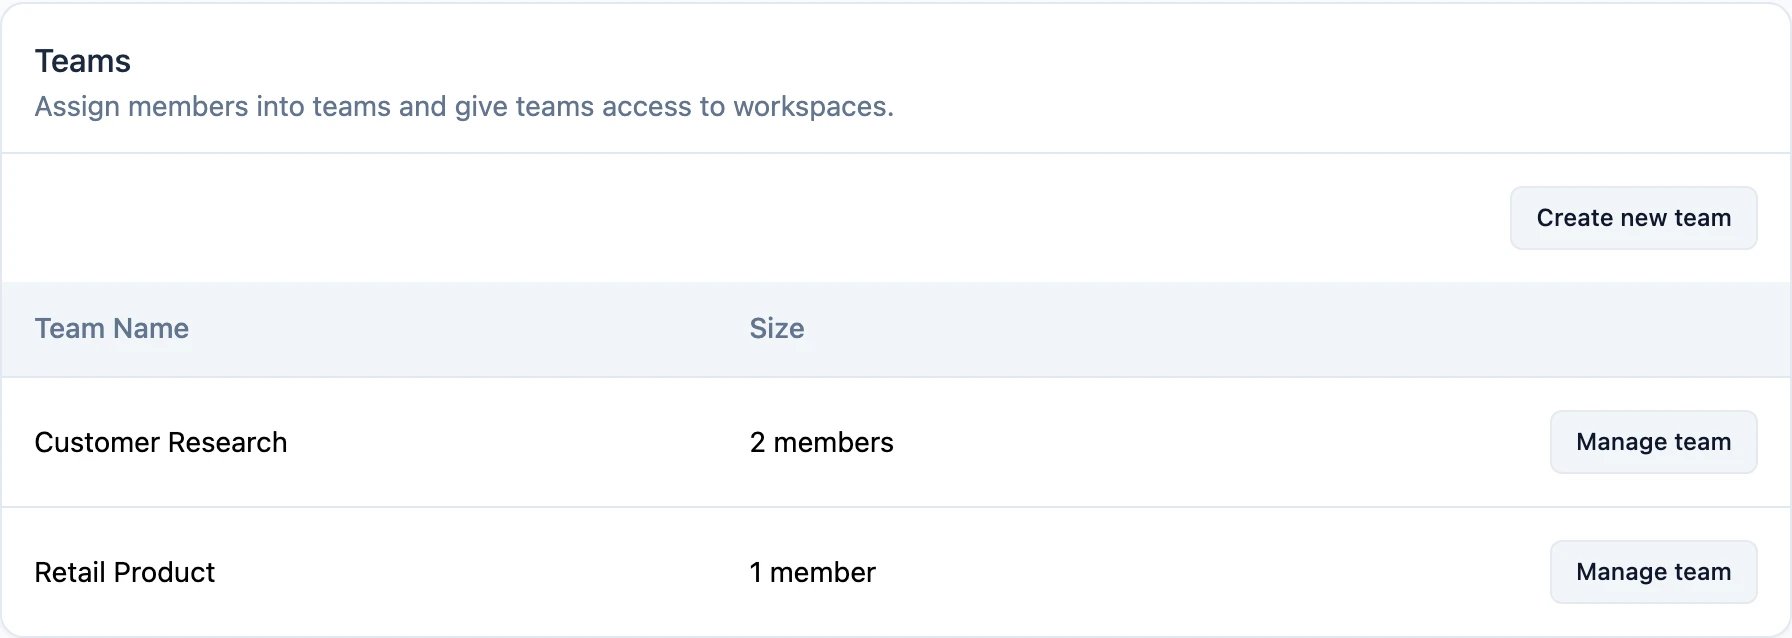Click the Size column header
Screen dimensions: 1792x638
coord(777,328)
